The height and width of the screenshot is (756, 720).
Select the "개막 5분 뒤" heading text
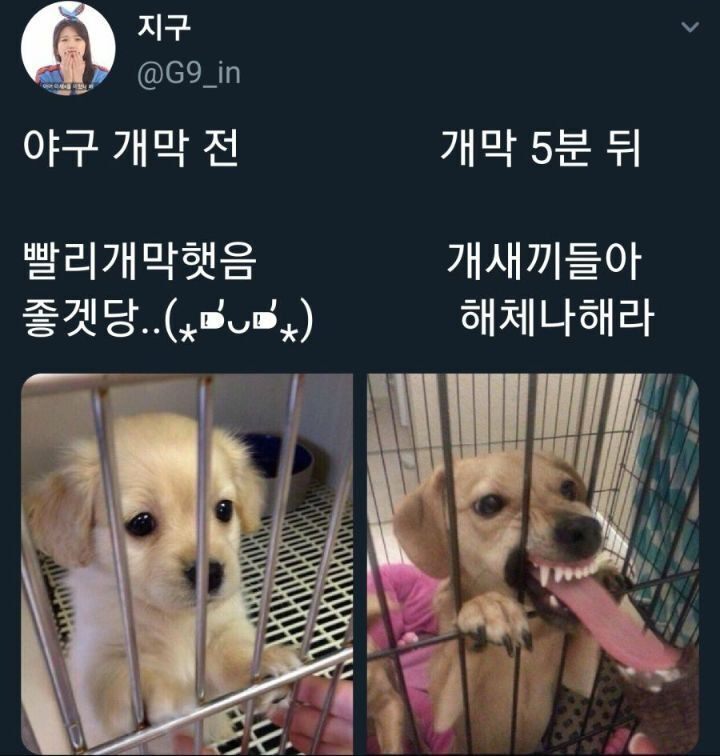click(541, 148)
